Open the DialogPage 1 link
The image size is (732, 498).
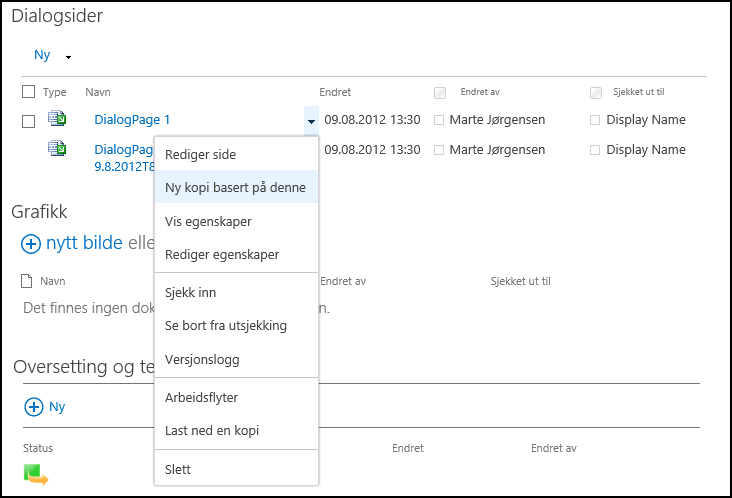point(132,120)
